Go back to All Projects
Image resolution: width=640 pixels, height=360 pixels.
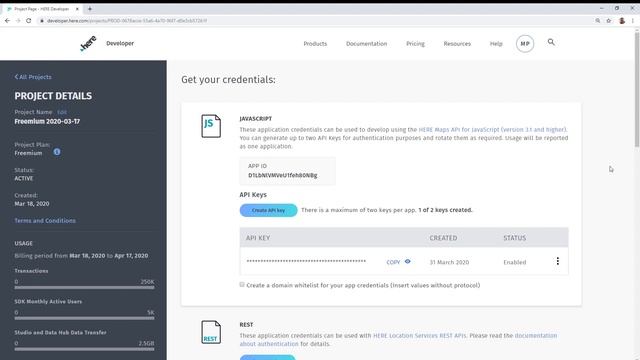(33, 77)
